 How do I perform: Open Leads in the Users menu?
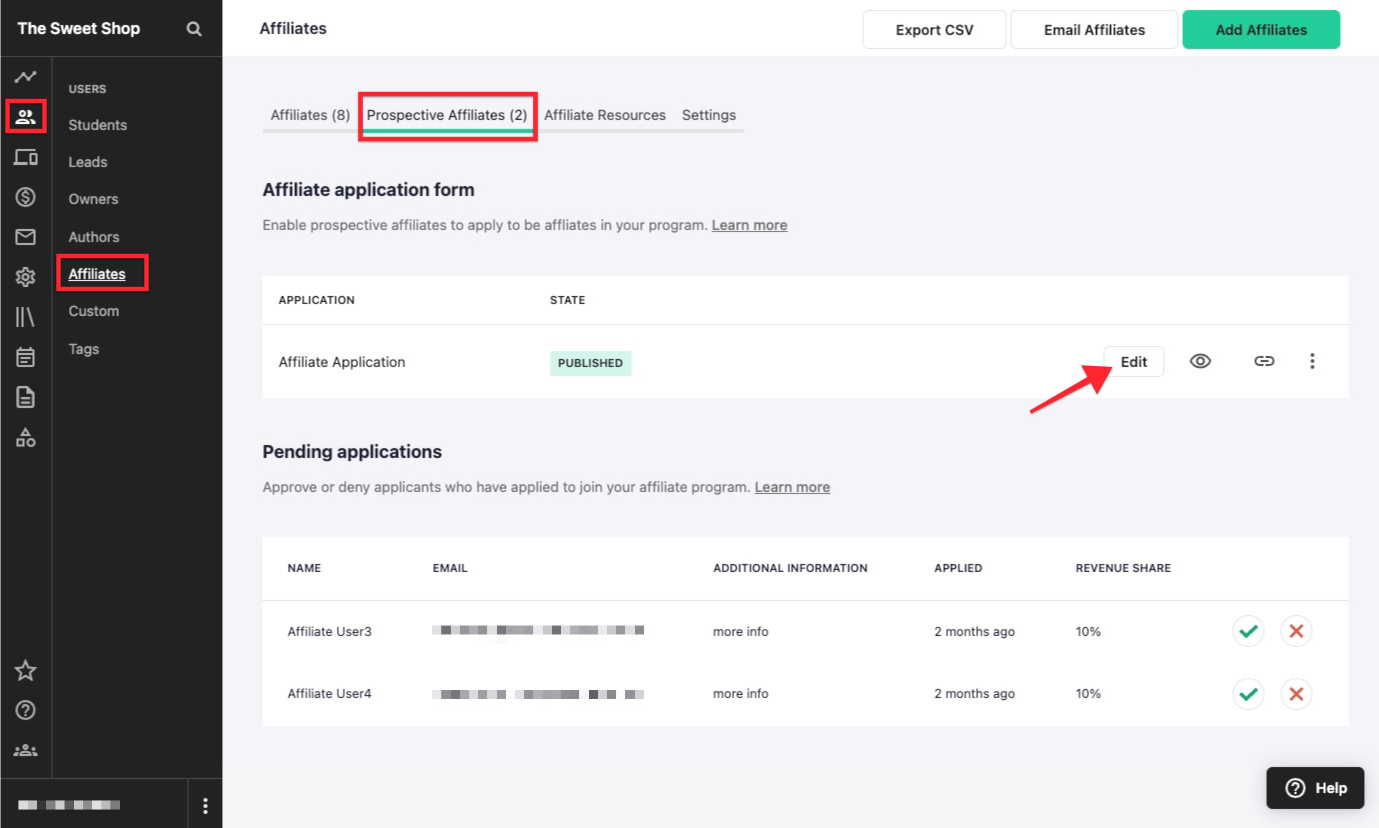88,162
